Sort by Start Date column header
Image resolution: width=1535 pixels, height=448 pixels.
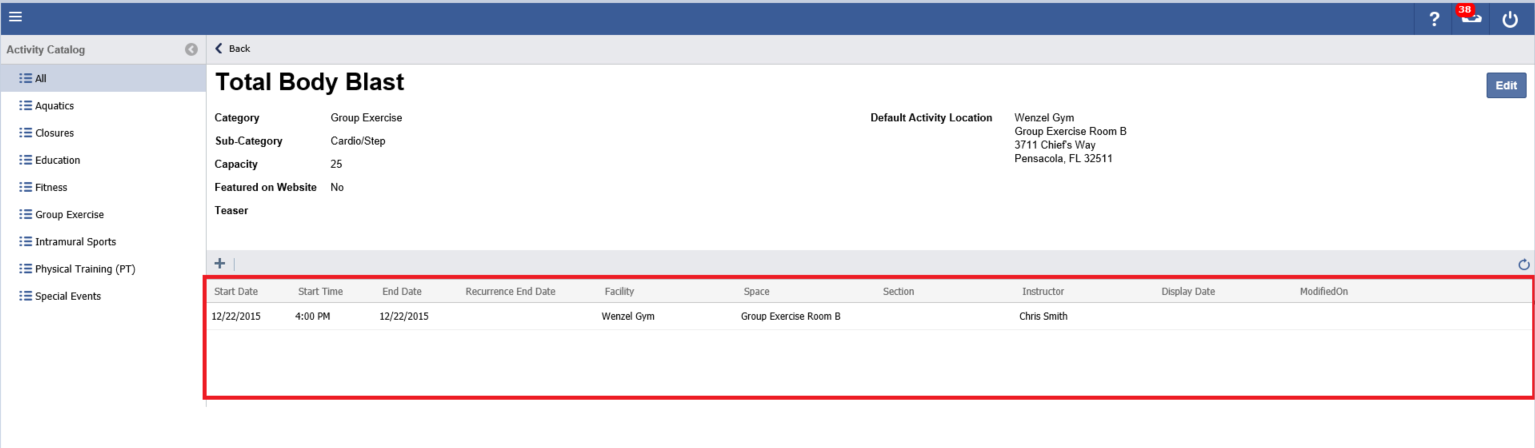pyautogui.click(x=236, y=291)
